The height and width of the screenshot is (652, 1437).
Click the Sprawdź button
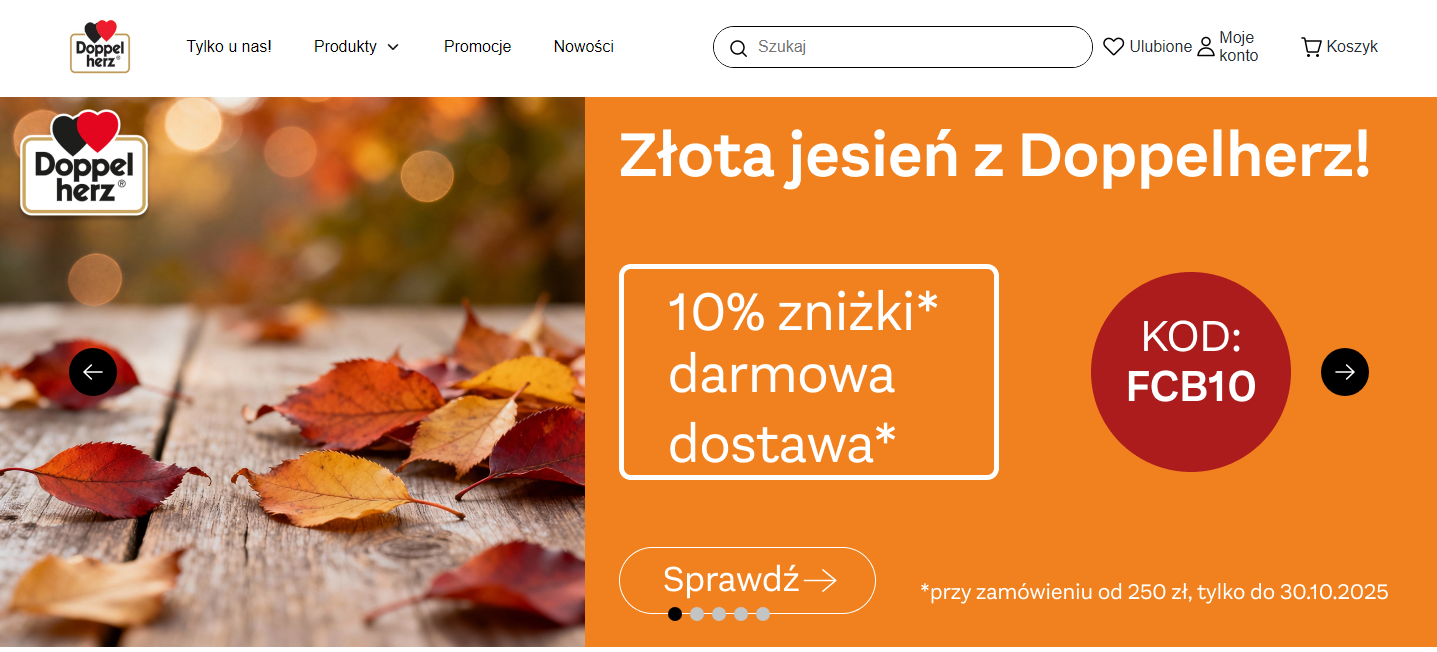(x=747, y=580)
